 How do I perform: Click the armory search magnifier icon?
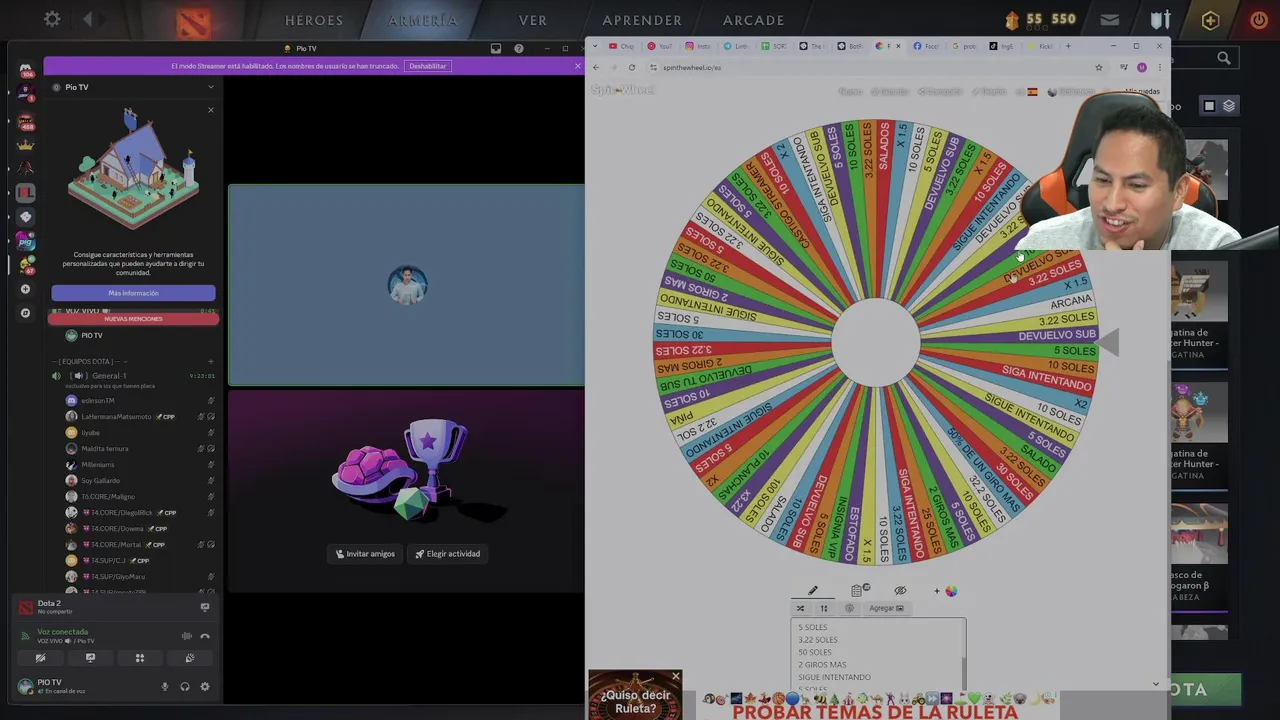pyautogui.click(x=1224, y=59)
